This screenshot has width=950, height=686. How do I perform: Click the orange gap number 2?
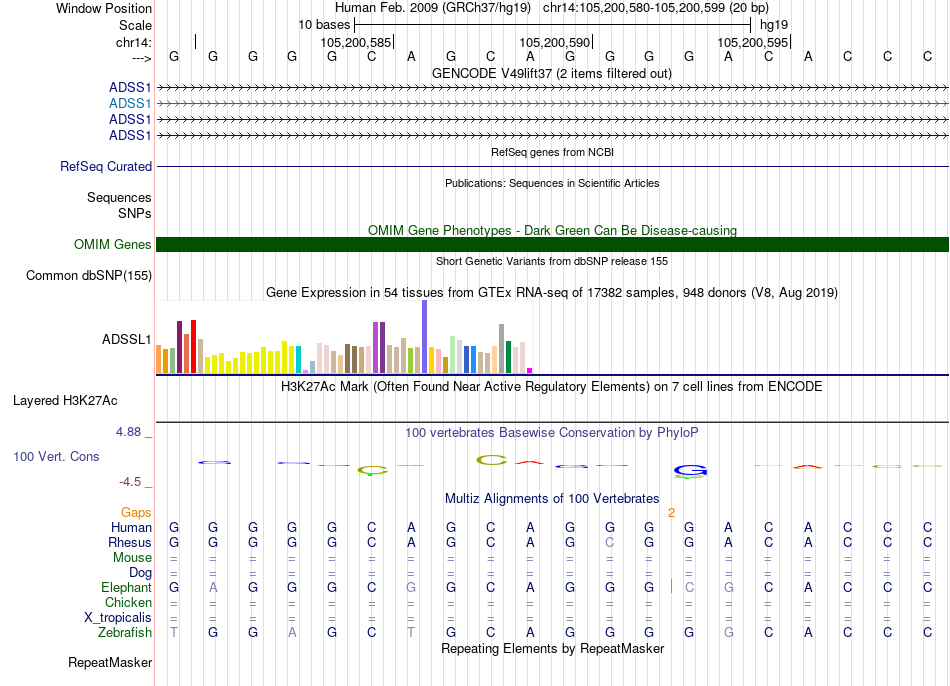point(672,512)
